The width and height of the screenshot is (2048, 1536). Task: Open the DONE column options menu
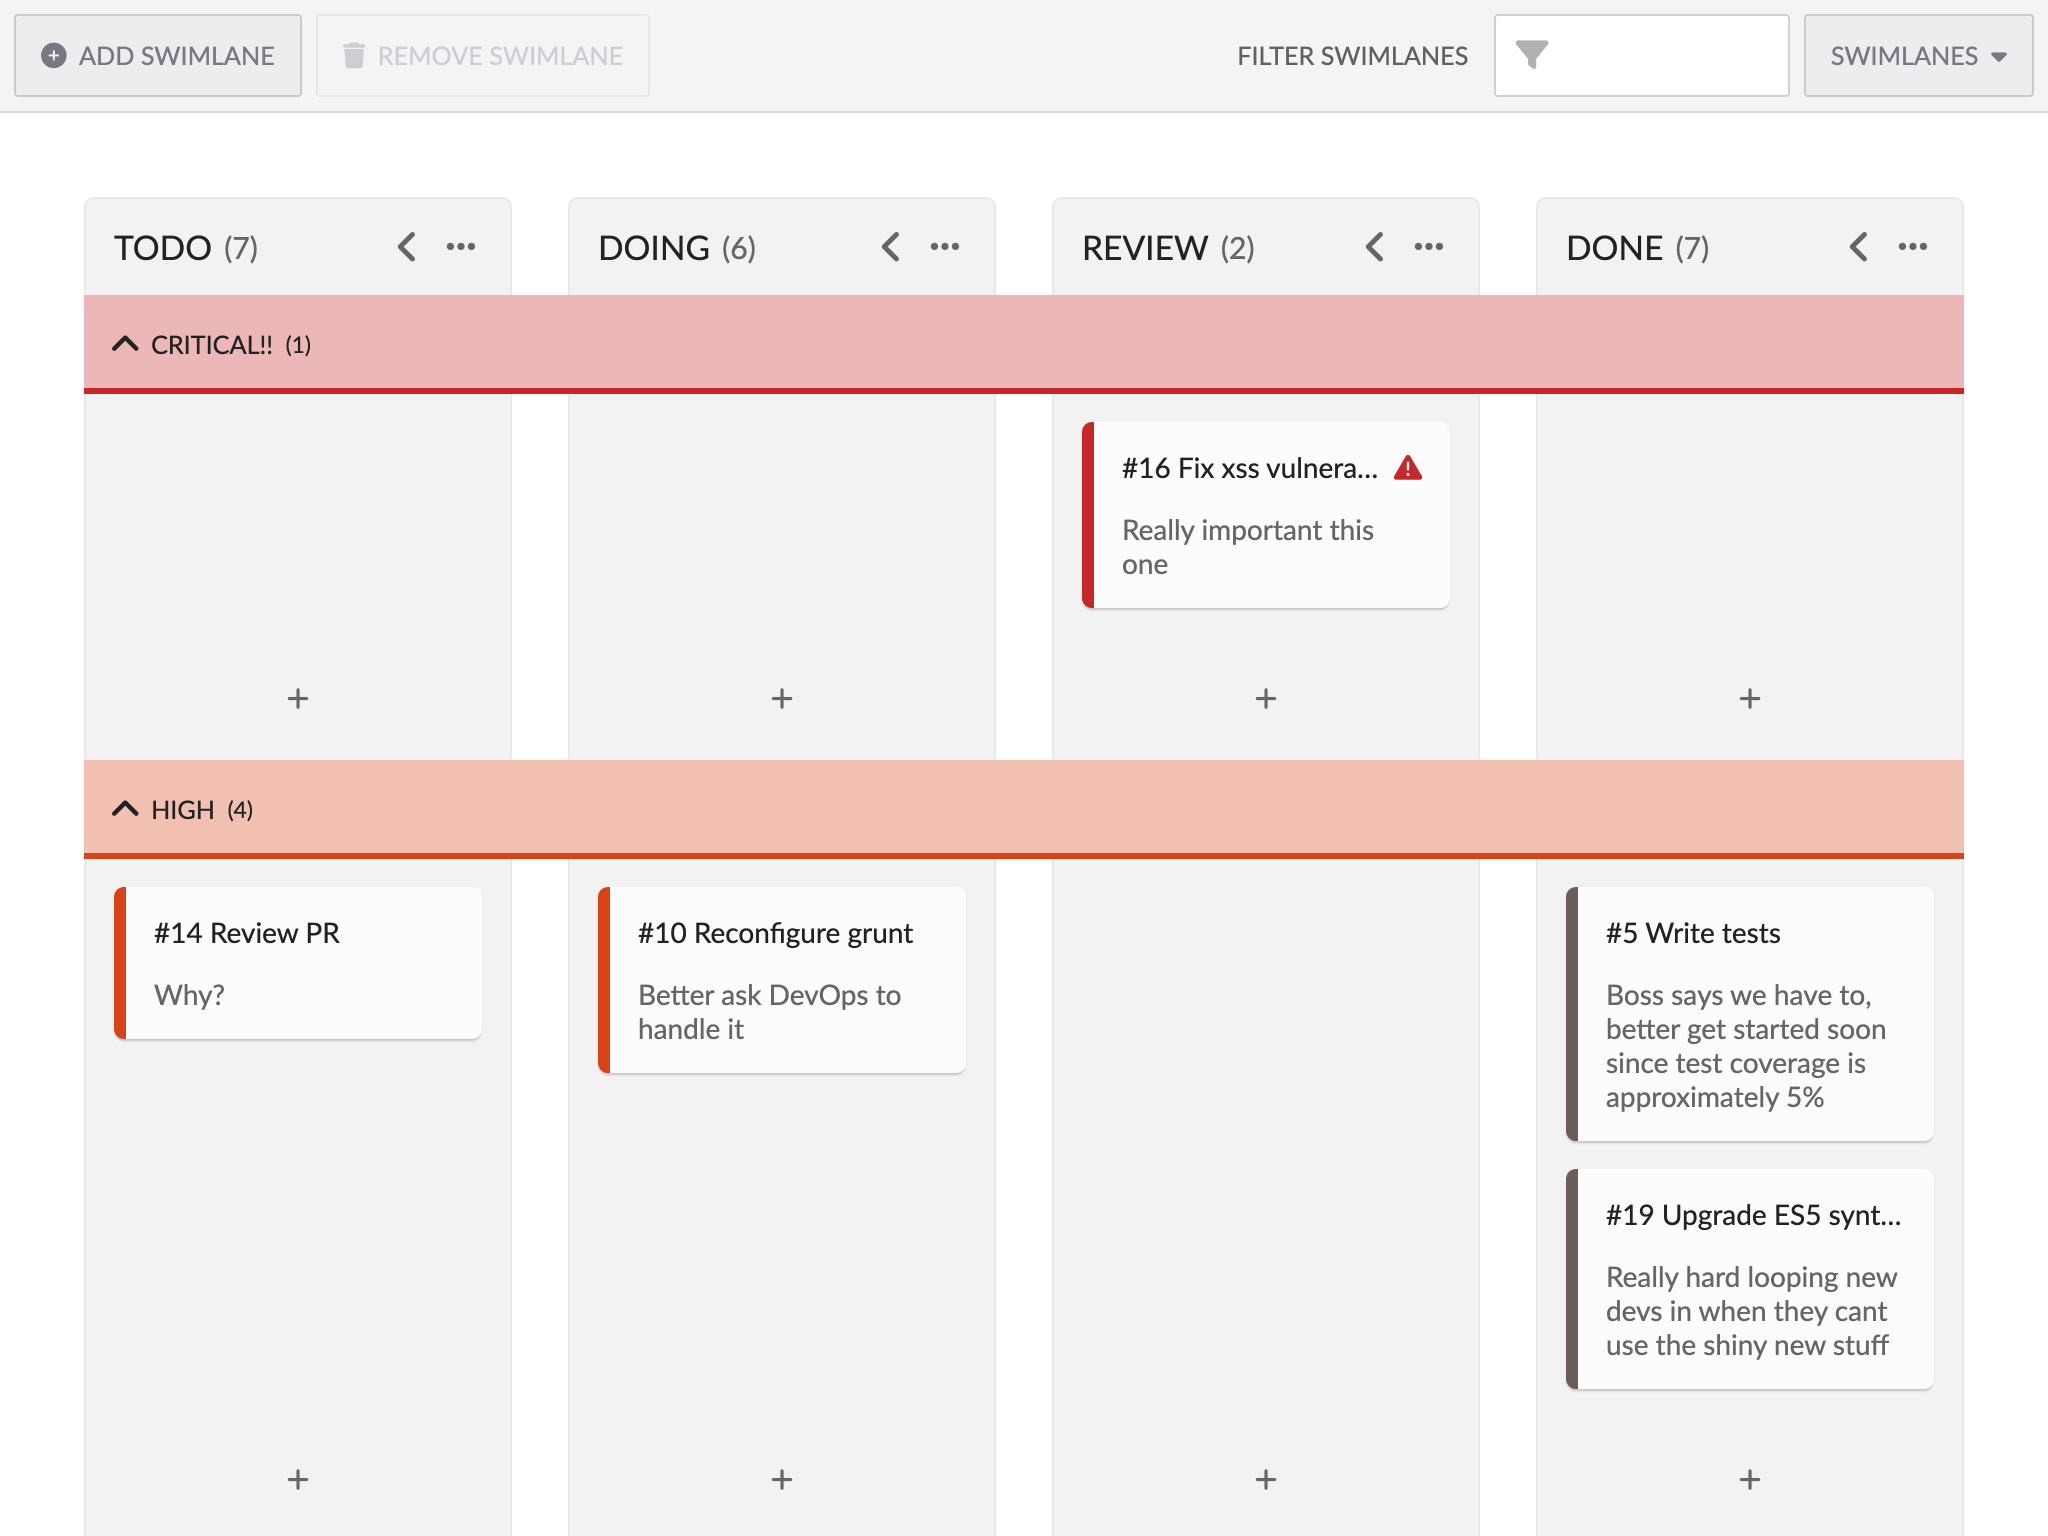tap(1913, 246)
